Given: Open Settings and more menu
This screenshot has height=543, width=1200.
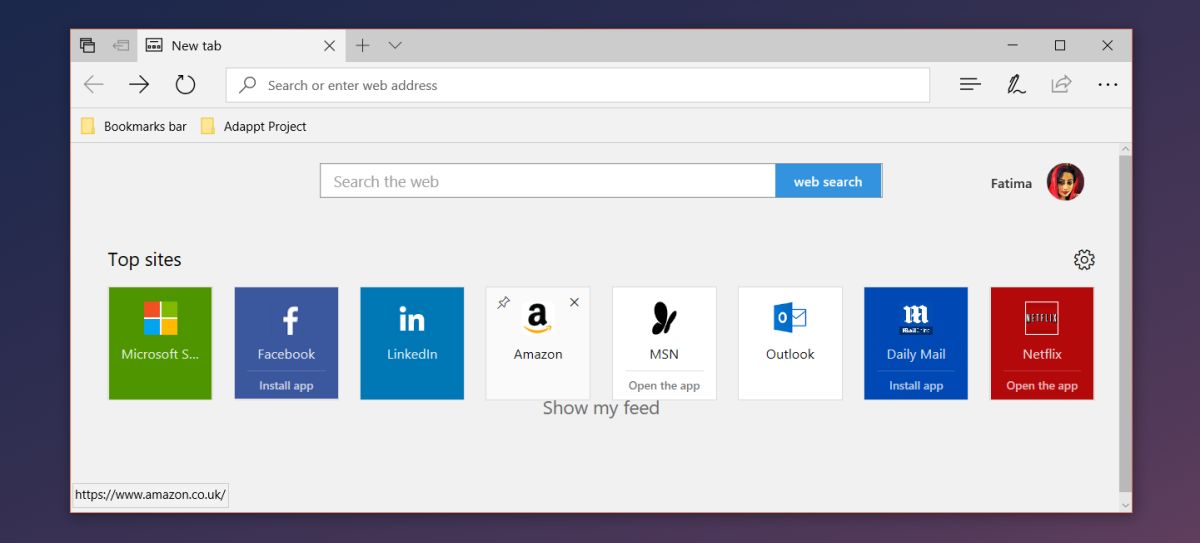Looking at the screenshot, I should tap(1107, 85).
